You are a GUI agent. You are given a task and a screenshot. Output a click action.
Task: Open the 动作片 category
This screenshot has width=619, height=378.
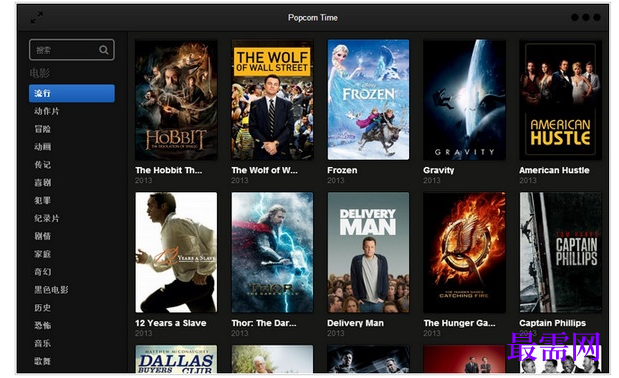(x=46, y=111)
